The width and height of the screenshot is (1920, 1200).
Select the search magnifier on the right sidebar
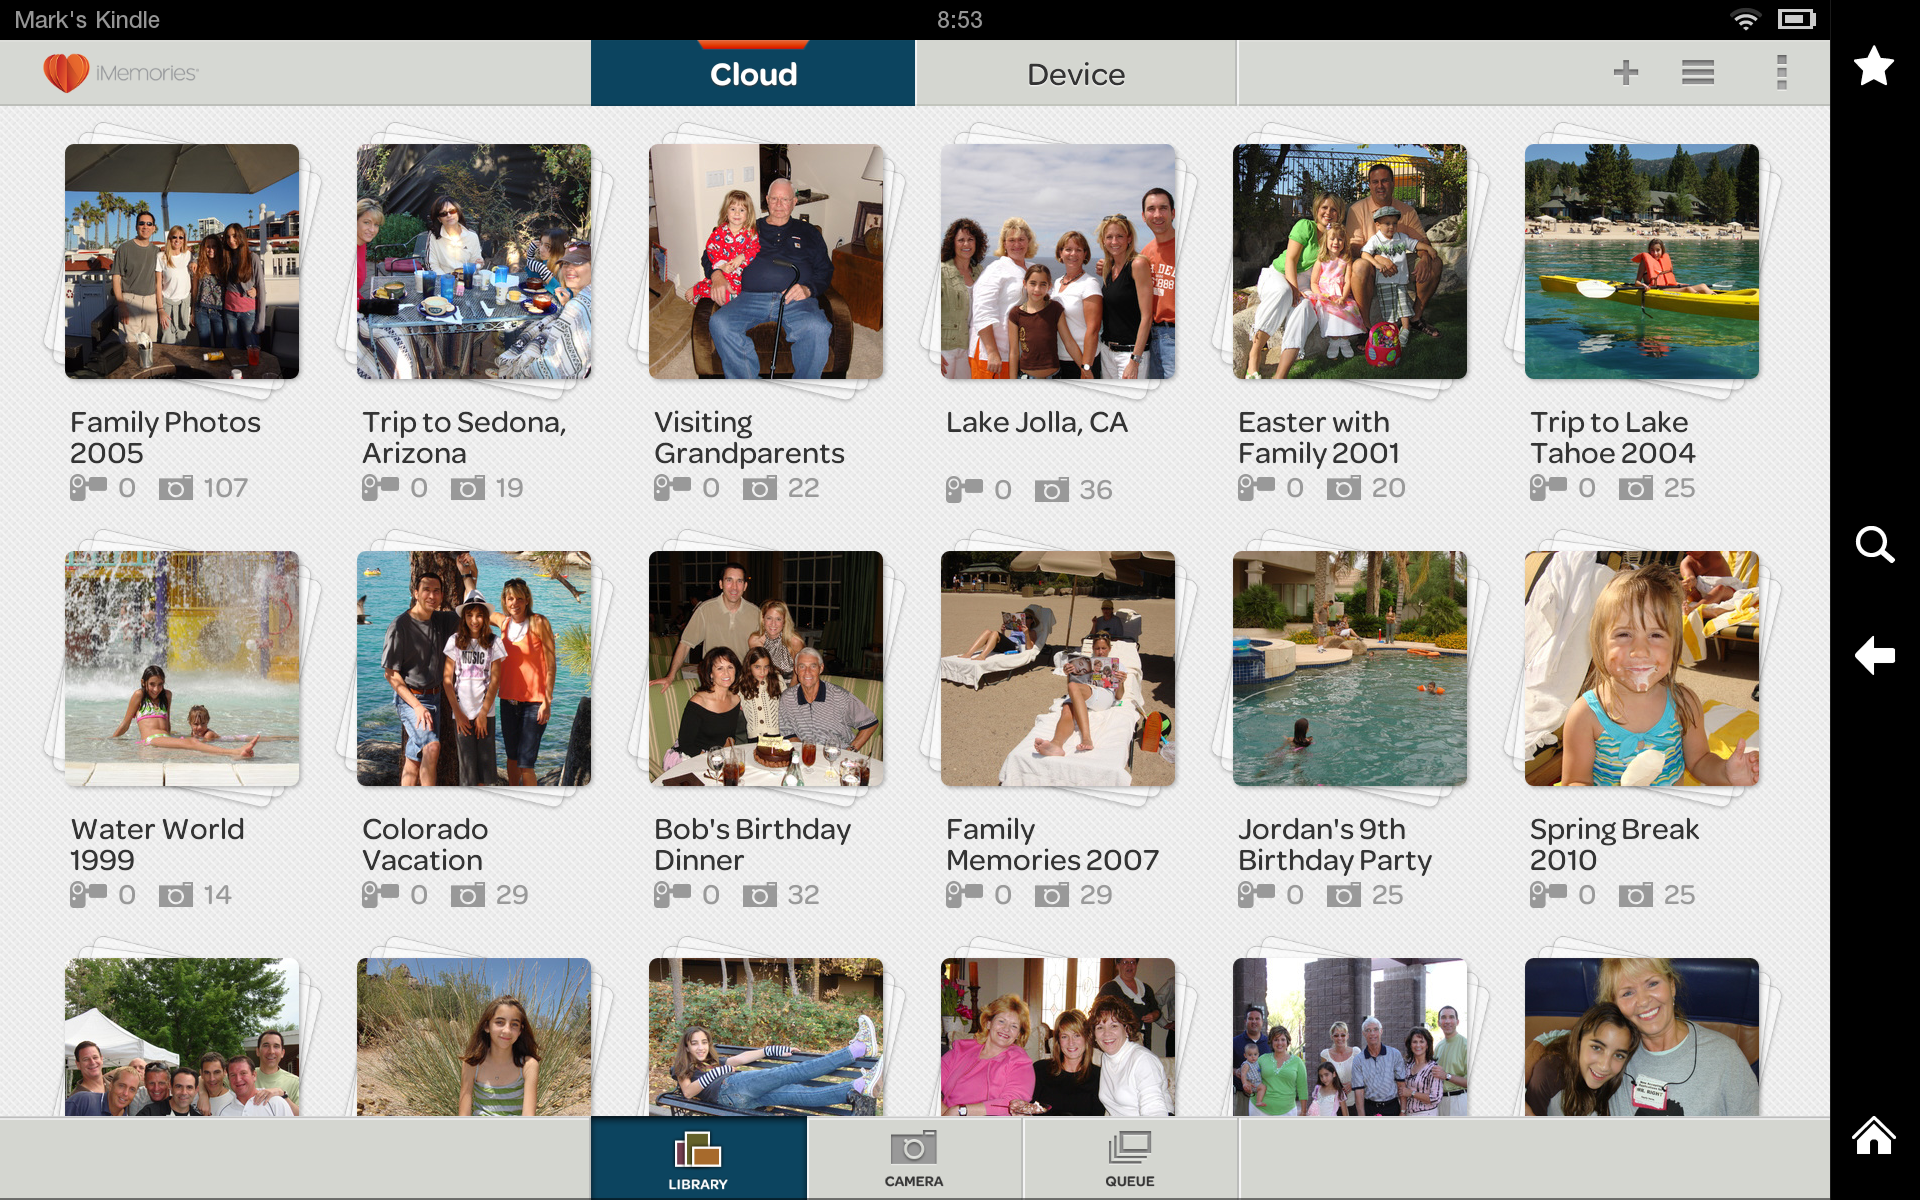tap(1875, 546)
